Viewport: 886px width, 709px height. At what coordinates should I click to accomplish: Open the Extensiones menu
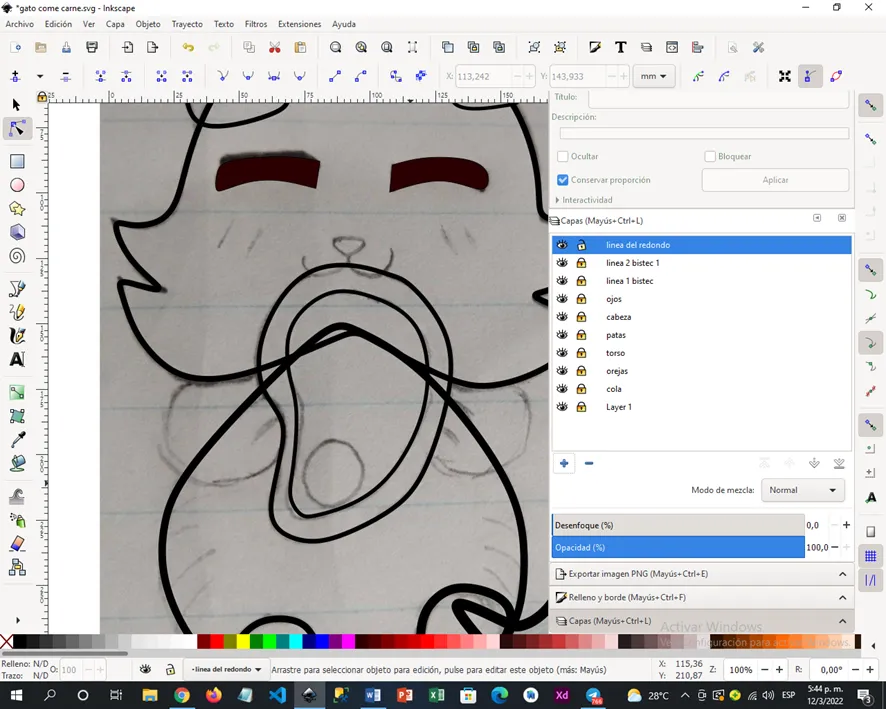(x=299, y=24)
